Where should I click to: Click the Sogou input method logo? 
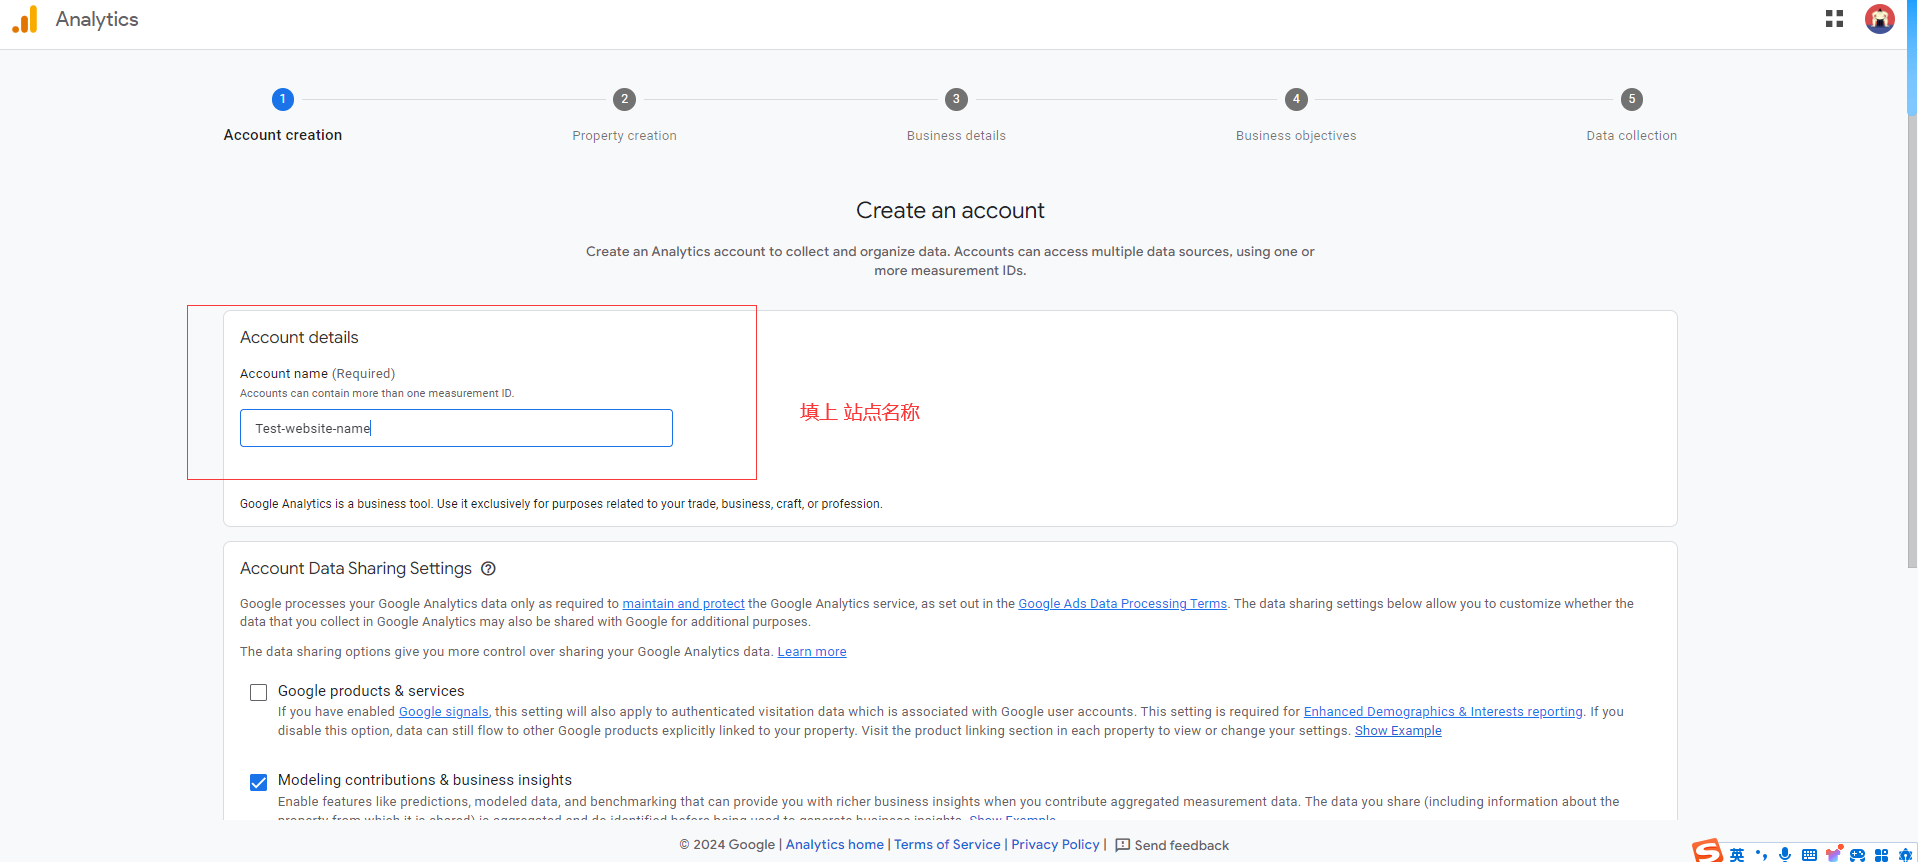pos(1707,852)
